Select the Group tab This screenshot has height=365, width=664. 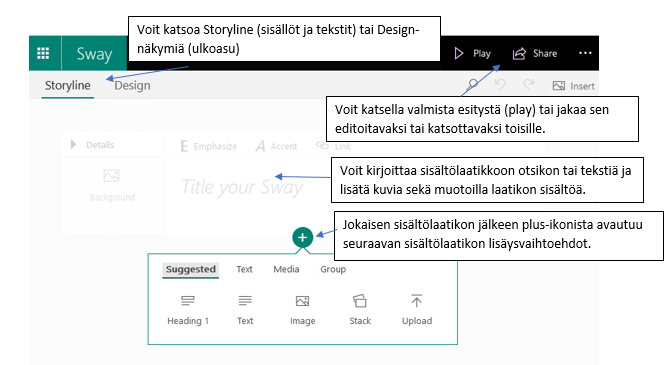[333, 269]
